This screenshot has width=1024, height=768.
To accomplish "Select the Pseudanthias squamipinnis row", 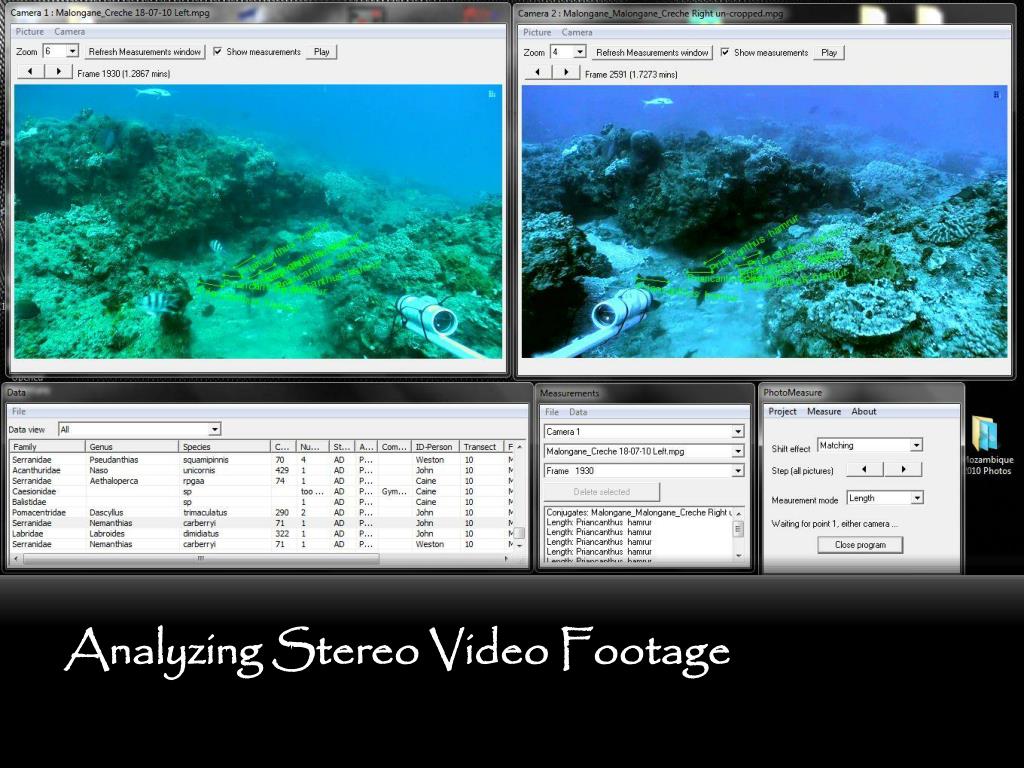I will (x=261, y=460).
